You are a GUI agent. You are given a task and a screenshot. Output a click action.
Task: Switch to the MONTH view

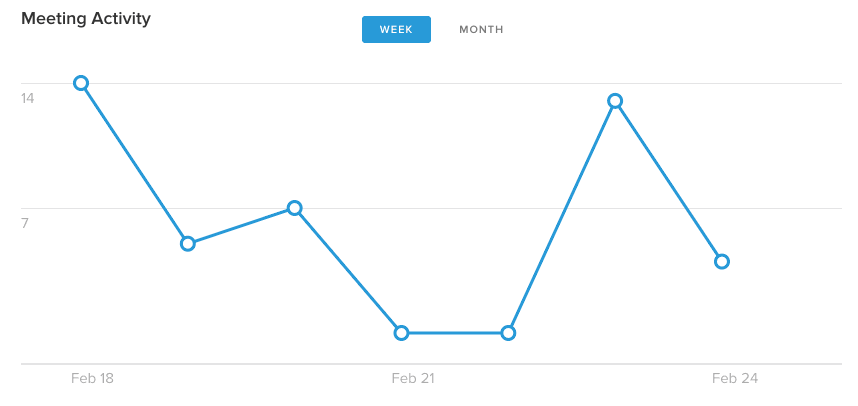481,30
